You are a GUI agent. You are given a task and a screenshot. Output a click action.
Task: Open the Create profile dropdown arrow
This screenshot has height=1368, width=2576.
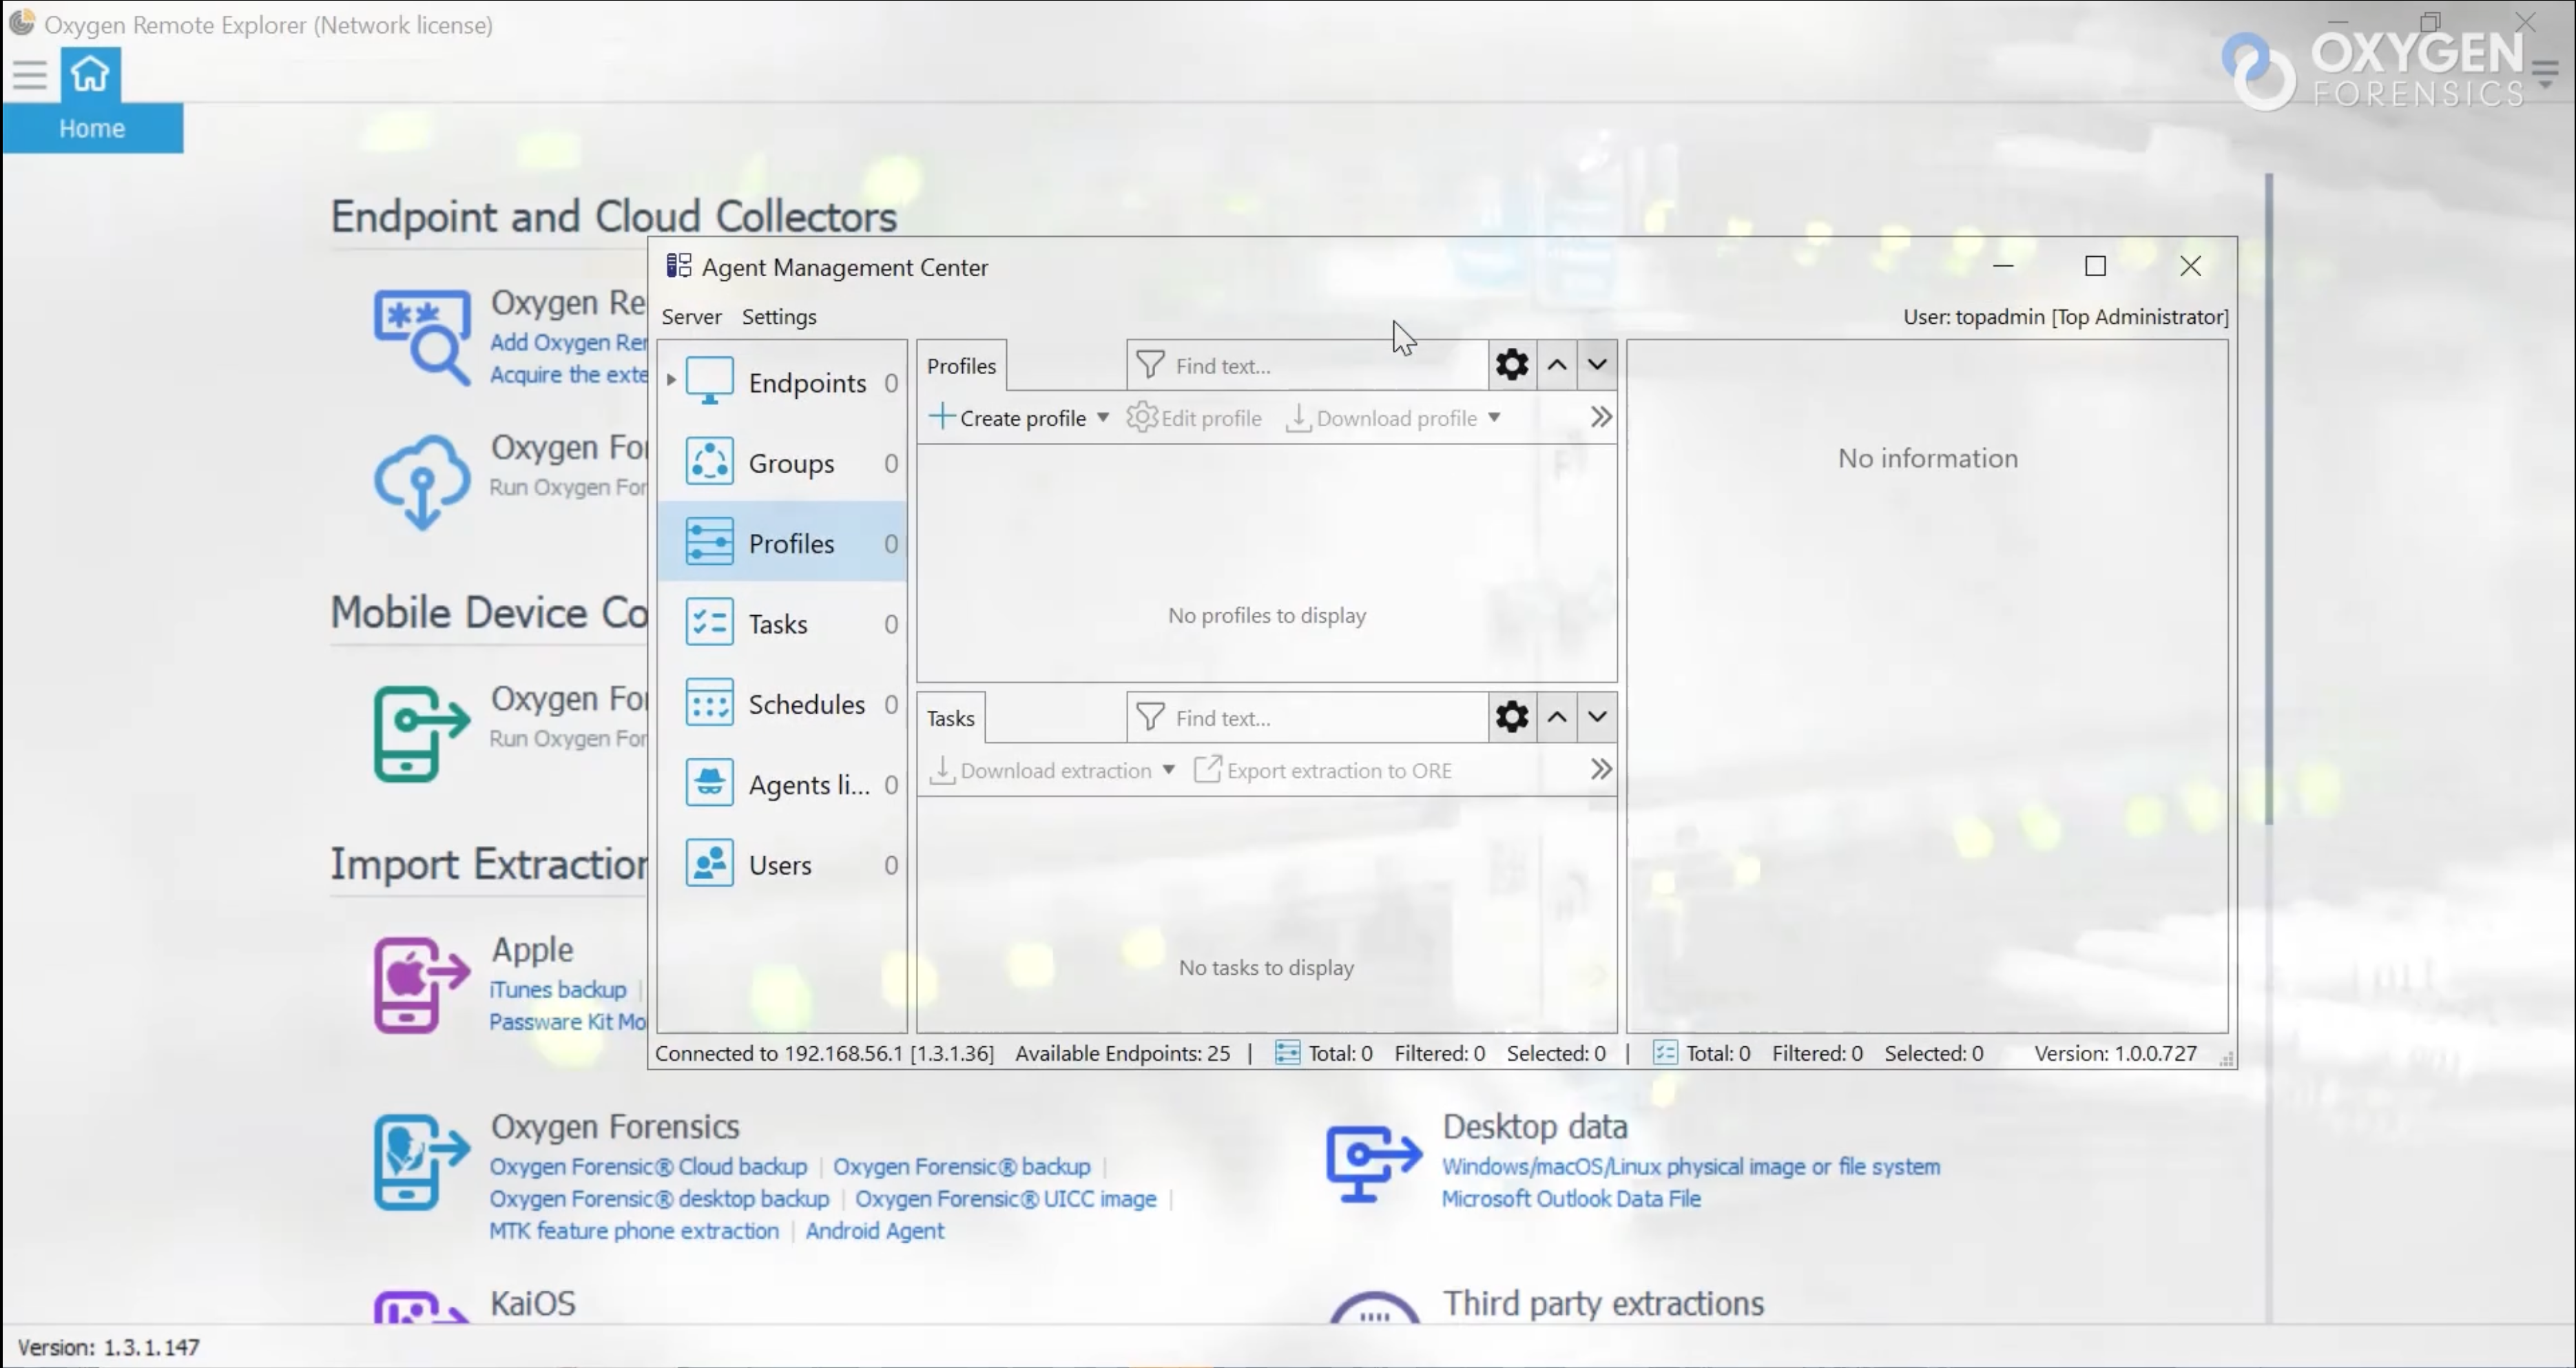pyautogui.click(x=1102, y=417)
